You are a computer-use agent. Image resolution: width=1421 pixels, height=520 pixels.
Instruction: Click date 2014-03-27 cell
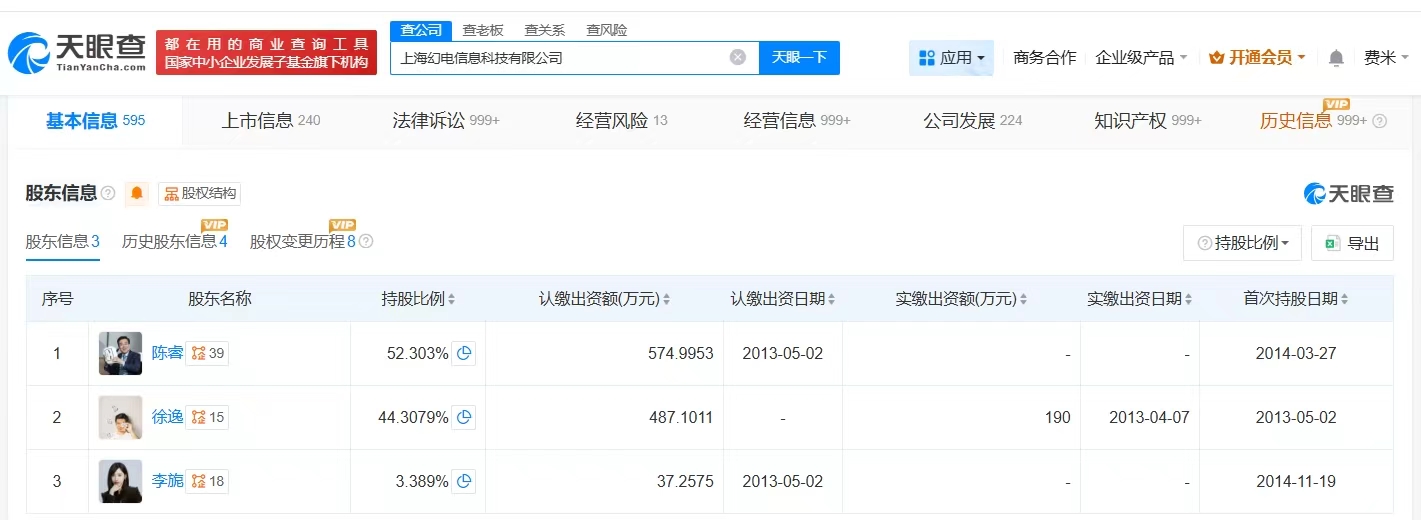pyautogui.click(x=1296, y=353)
